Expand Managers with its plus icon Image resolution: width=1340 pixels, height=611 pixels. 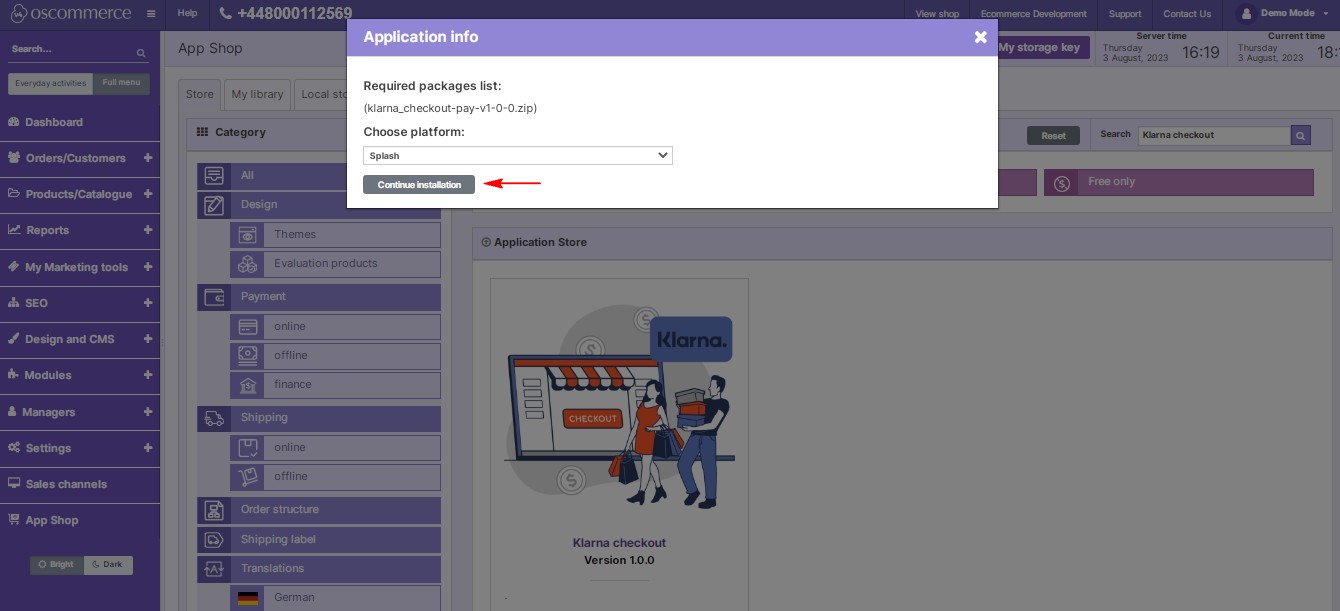pos(148,412)
